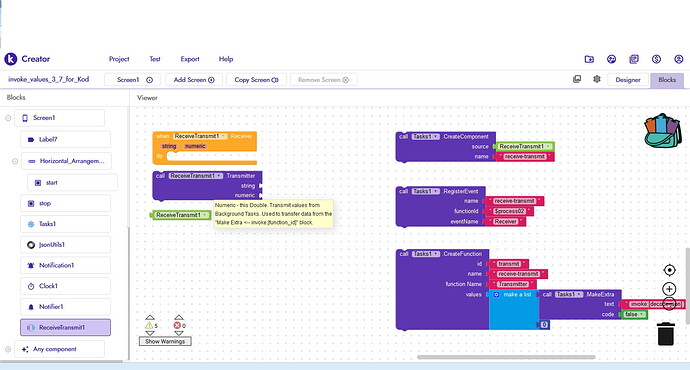Click the Show Warnings button

pos(165,341)
